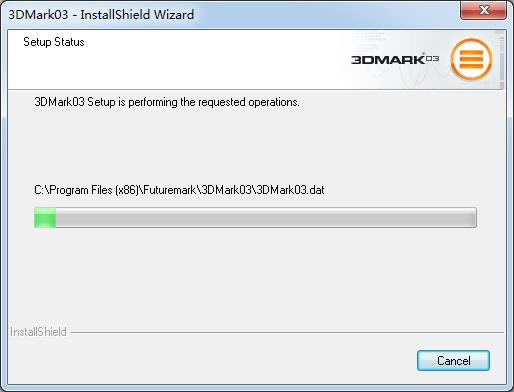Click the orange circular 3DMark logo icon

point(471,59)
